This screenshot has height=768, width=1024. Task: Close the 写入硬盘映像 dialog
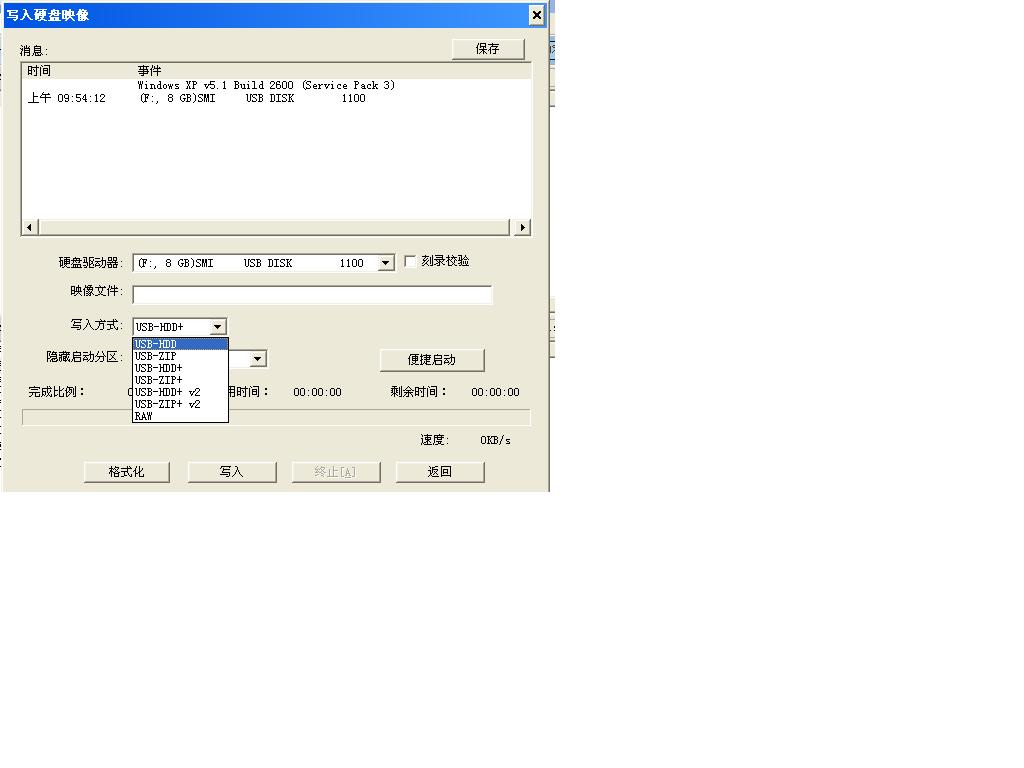tap(536, 15)
